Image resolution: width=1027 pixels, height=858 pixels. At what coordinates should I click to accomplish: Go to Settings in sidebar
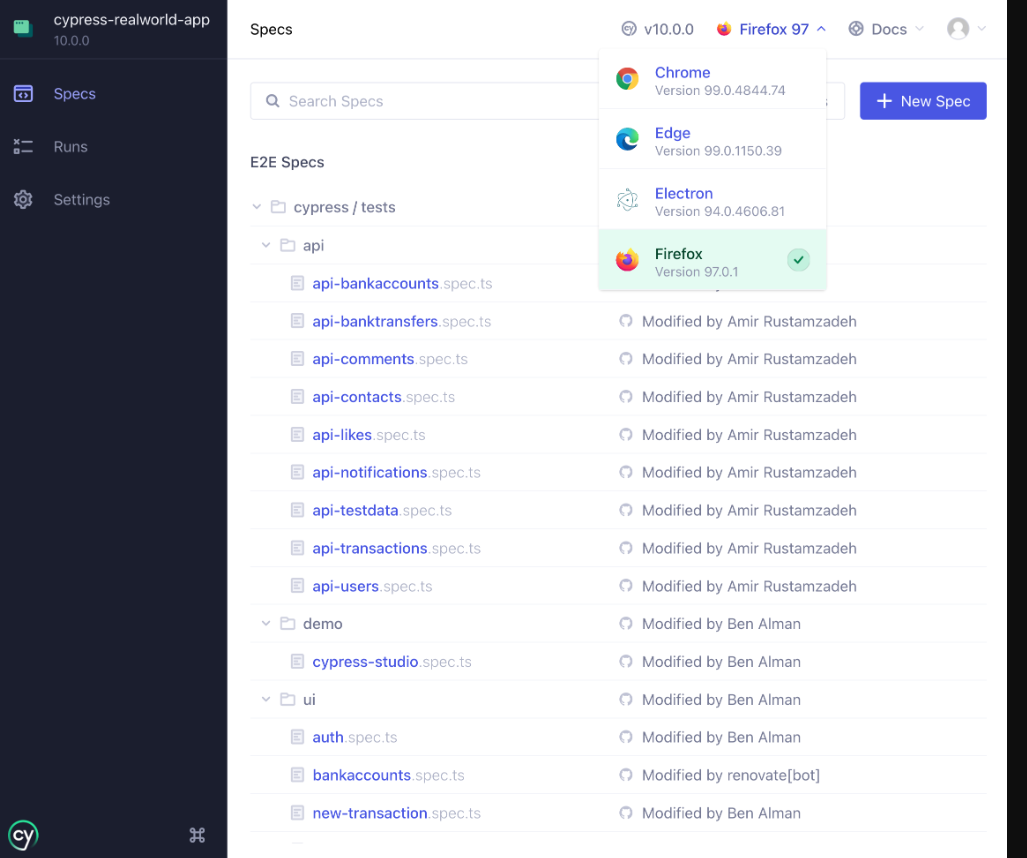tap(81, 200)
